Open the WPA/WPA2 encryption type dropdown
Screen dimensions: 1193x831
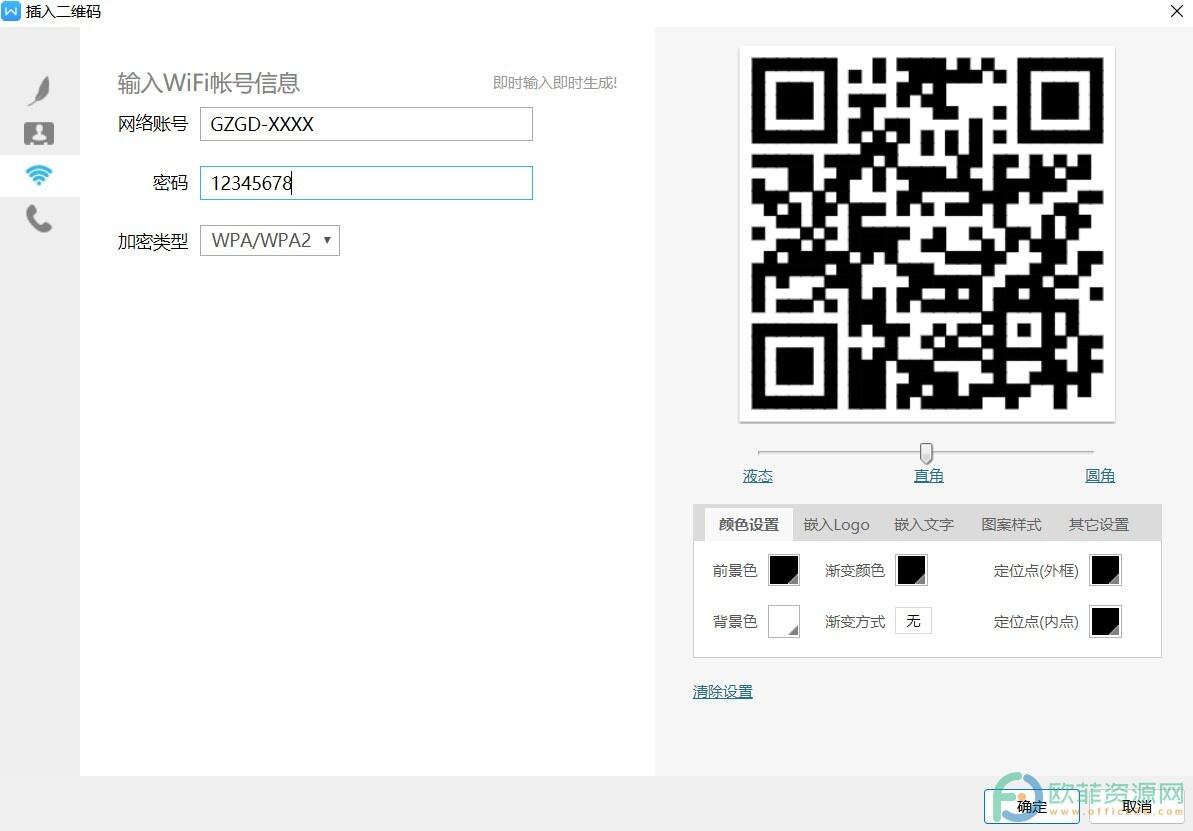(x=269, y=240)
